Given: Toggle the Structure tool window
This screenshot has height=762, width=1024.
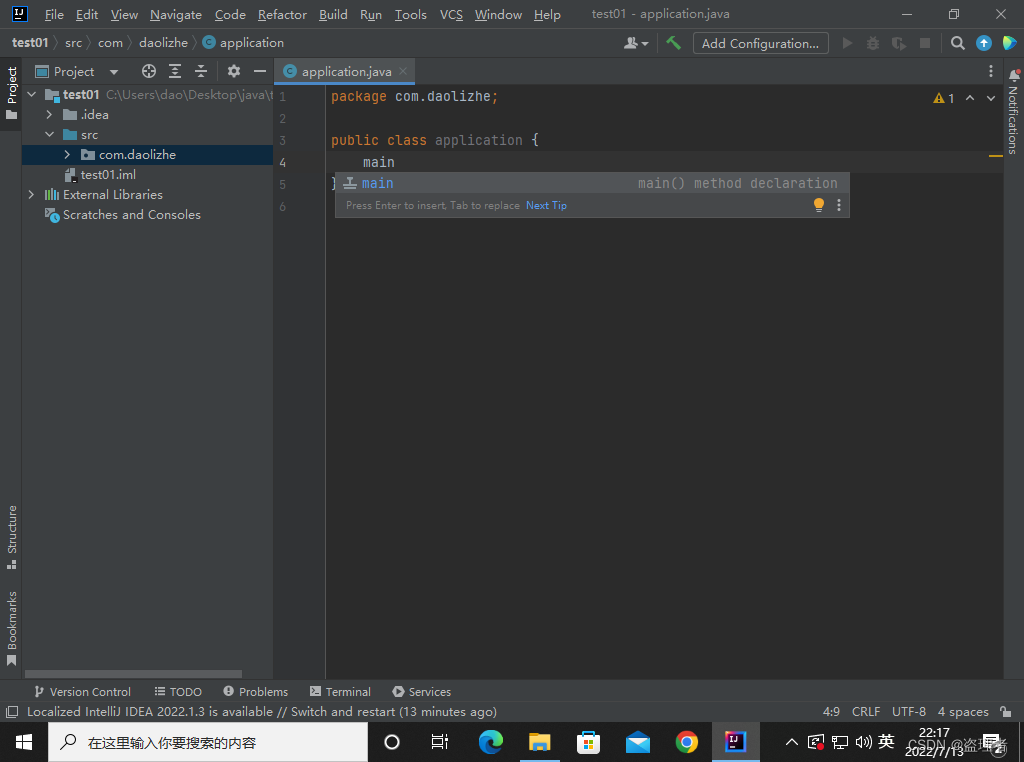Looking at the screenshot, I should (x=11, y=537).
